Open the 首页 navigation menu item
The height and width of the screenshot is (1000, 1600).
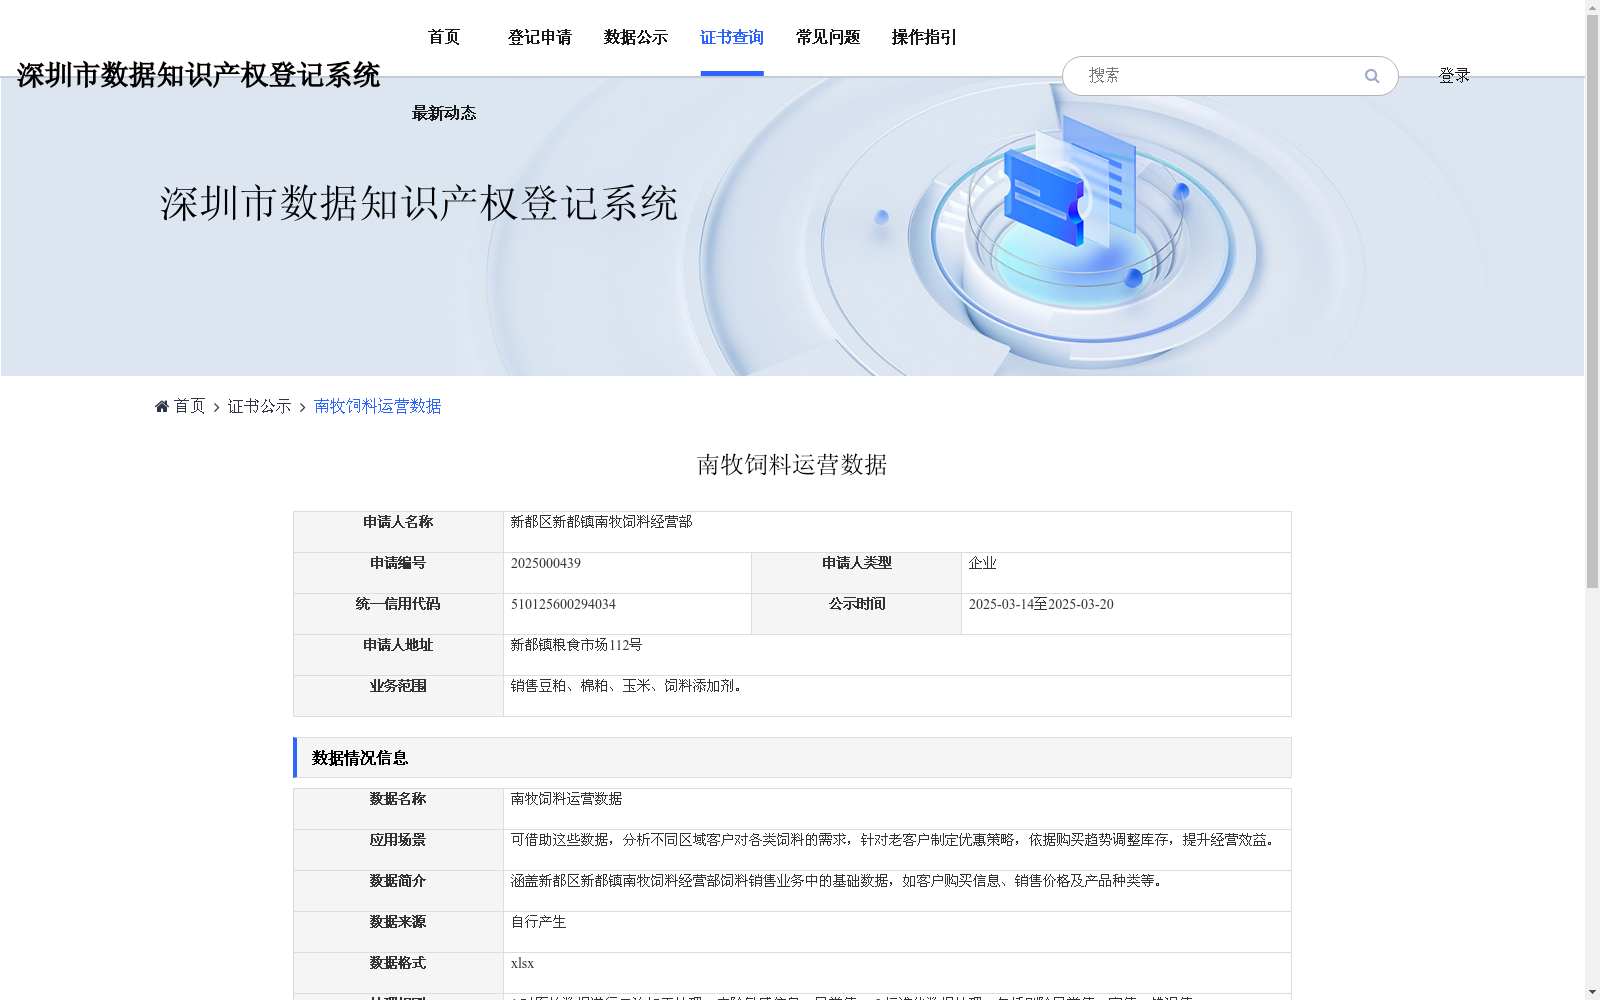pyautogui.click(x=444, y=37)
